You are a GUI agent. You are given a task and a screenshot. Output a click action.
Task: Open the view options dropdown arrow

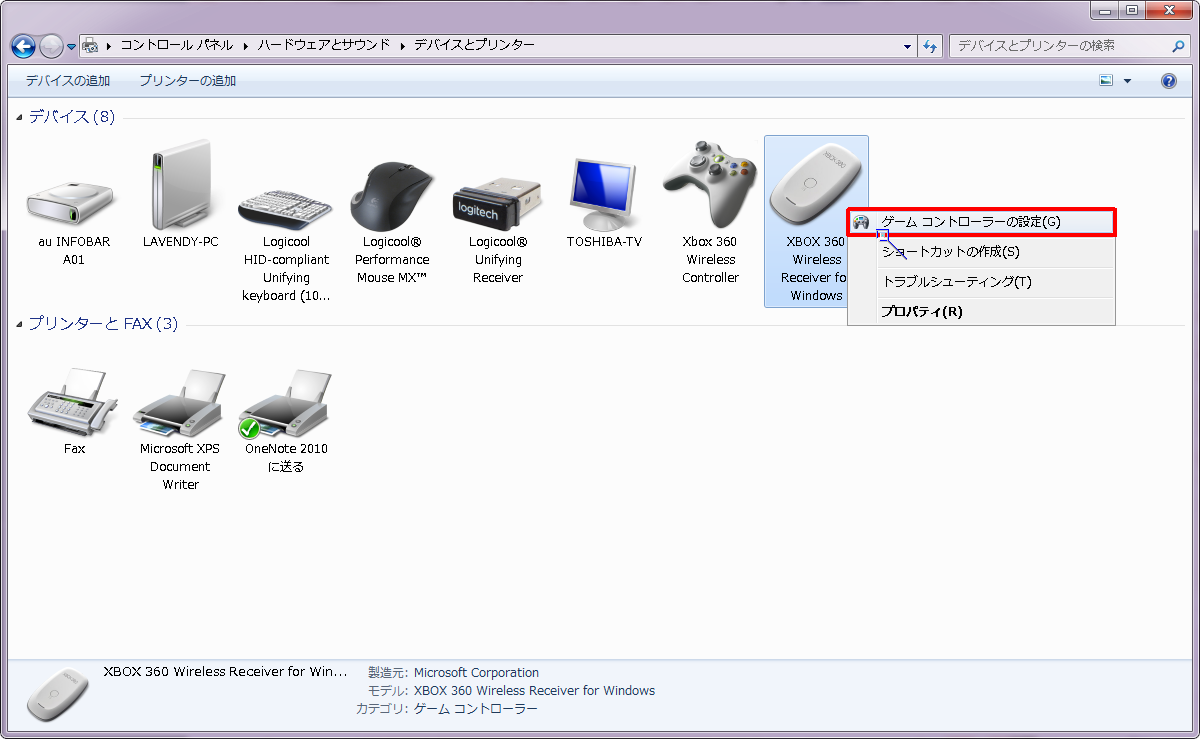pyautogui.click(x=1128, y=81)
